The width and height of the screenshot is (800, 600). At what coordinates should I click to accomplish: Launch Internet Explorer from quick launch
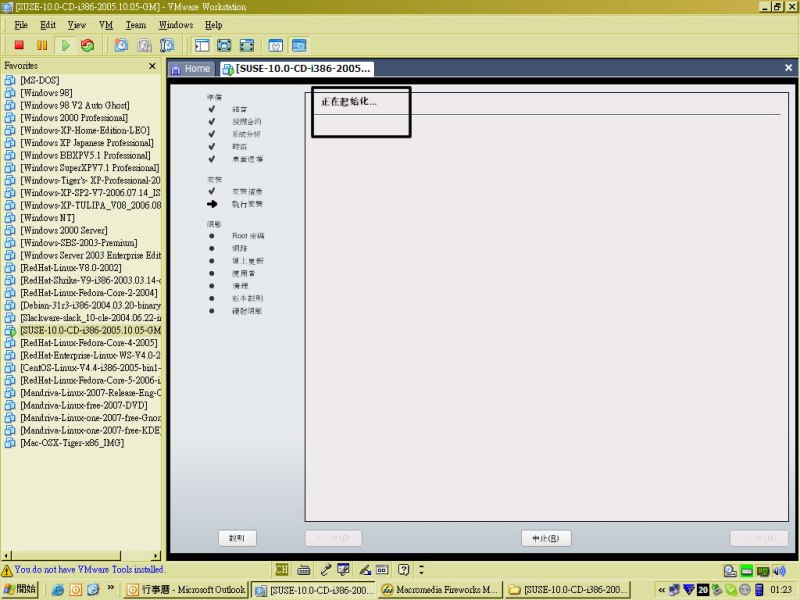pyautogui.click(x=58, y=590)
